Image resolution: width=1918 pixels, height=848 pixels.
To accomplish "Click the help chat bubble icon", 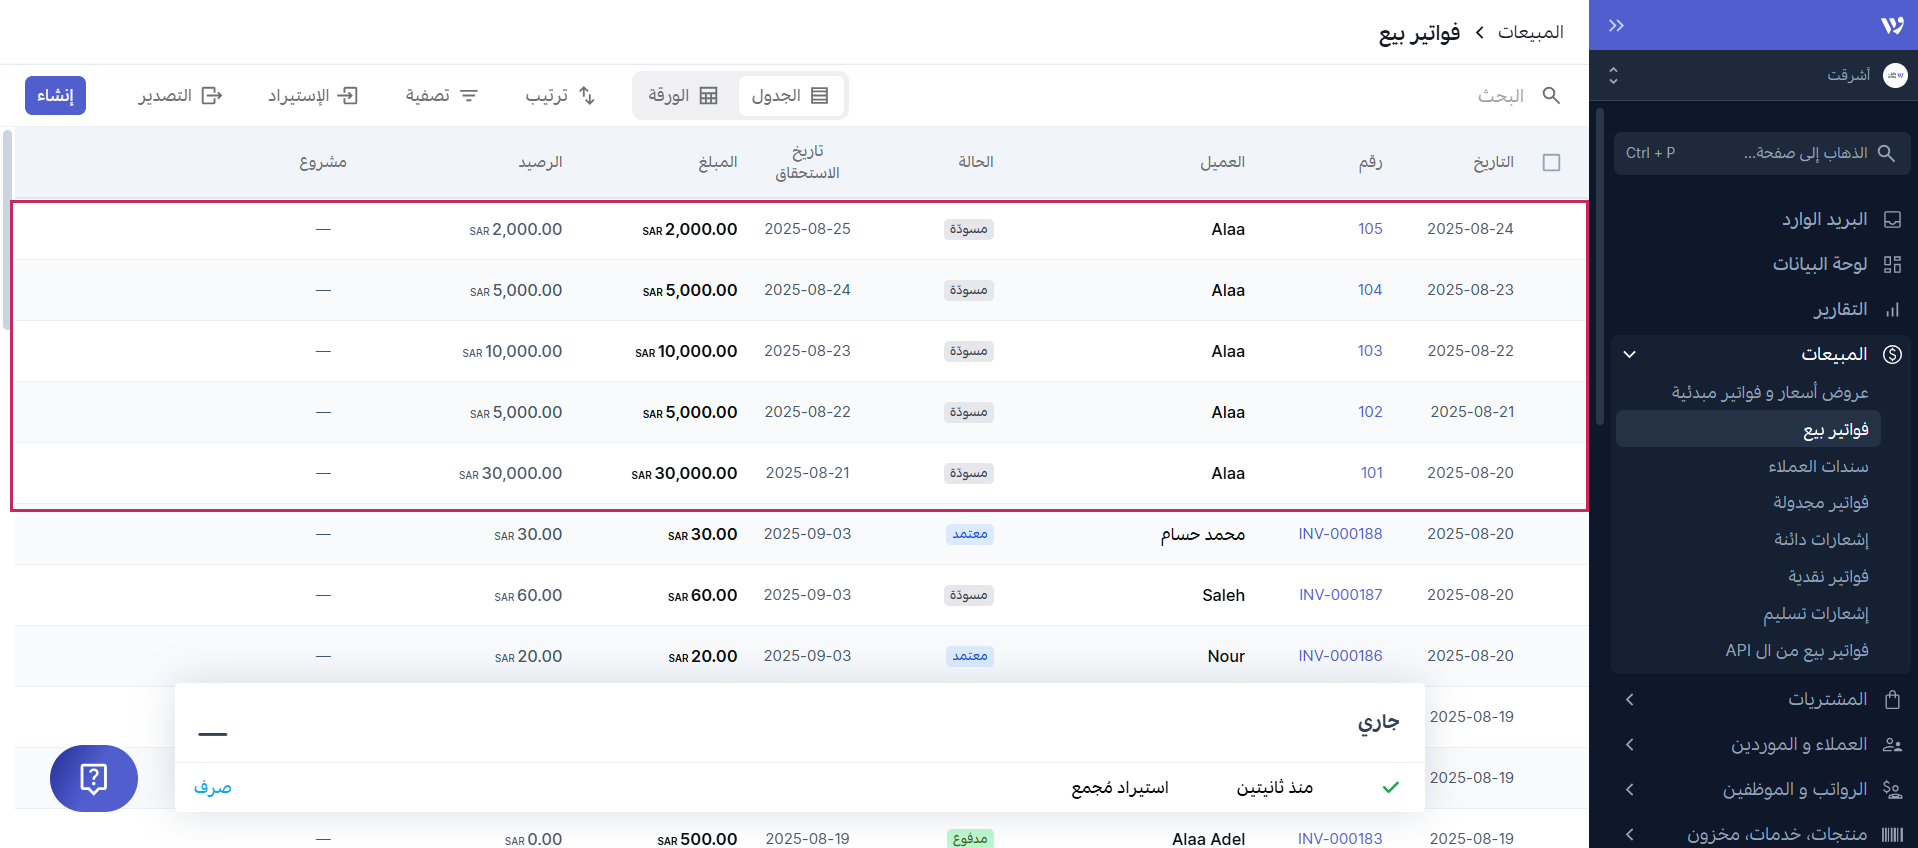I will coord(93,778).
